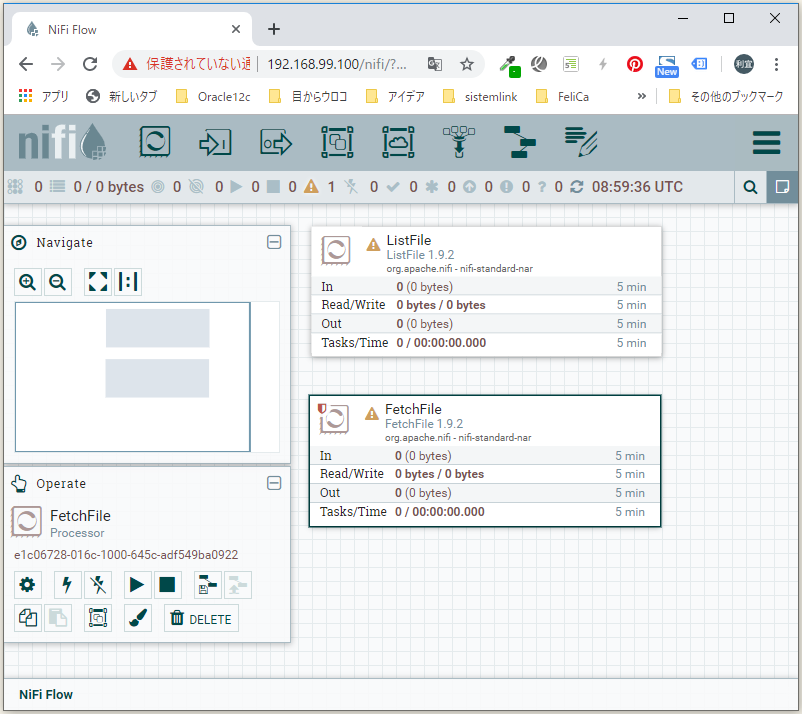Click the ListFile warning triangle
The image size is (802, 714).
[x=373, y=244]
